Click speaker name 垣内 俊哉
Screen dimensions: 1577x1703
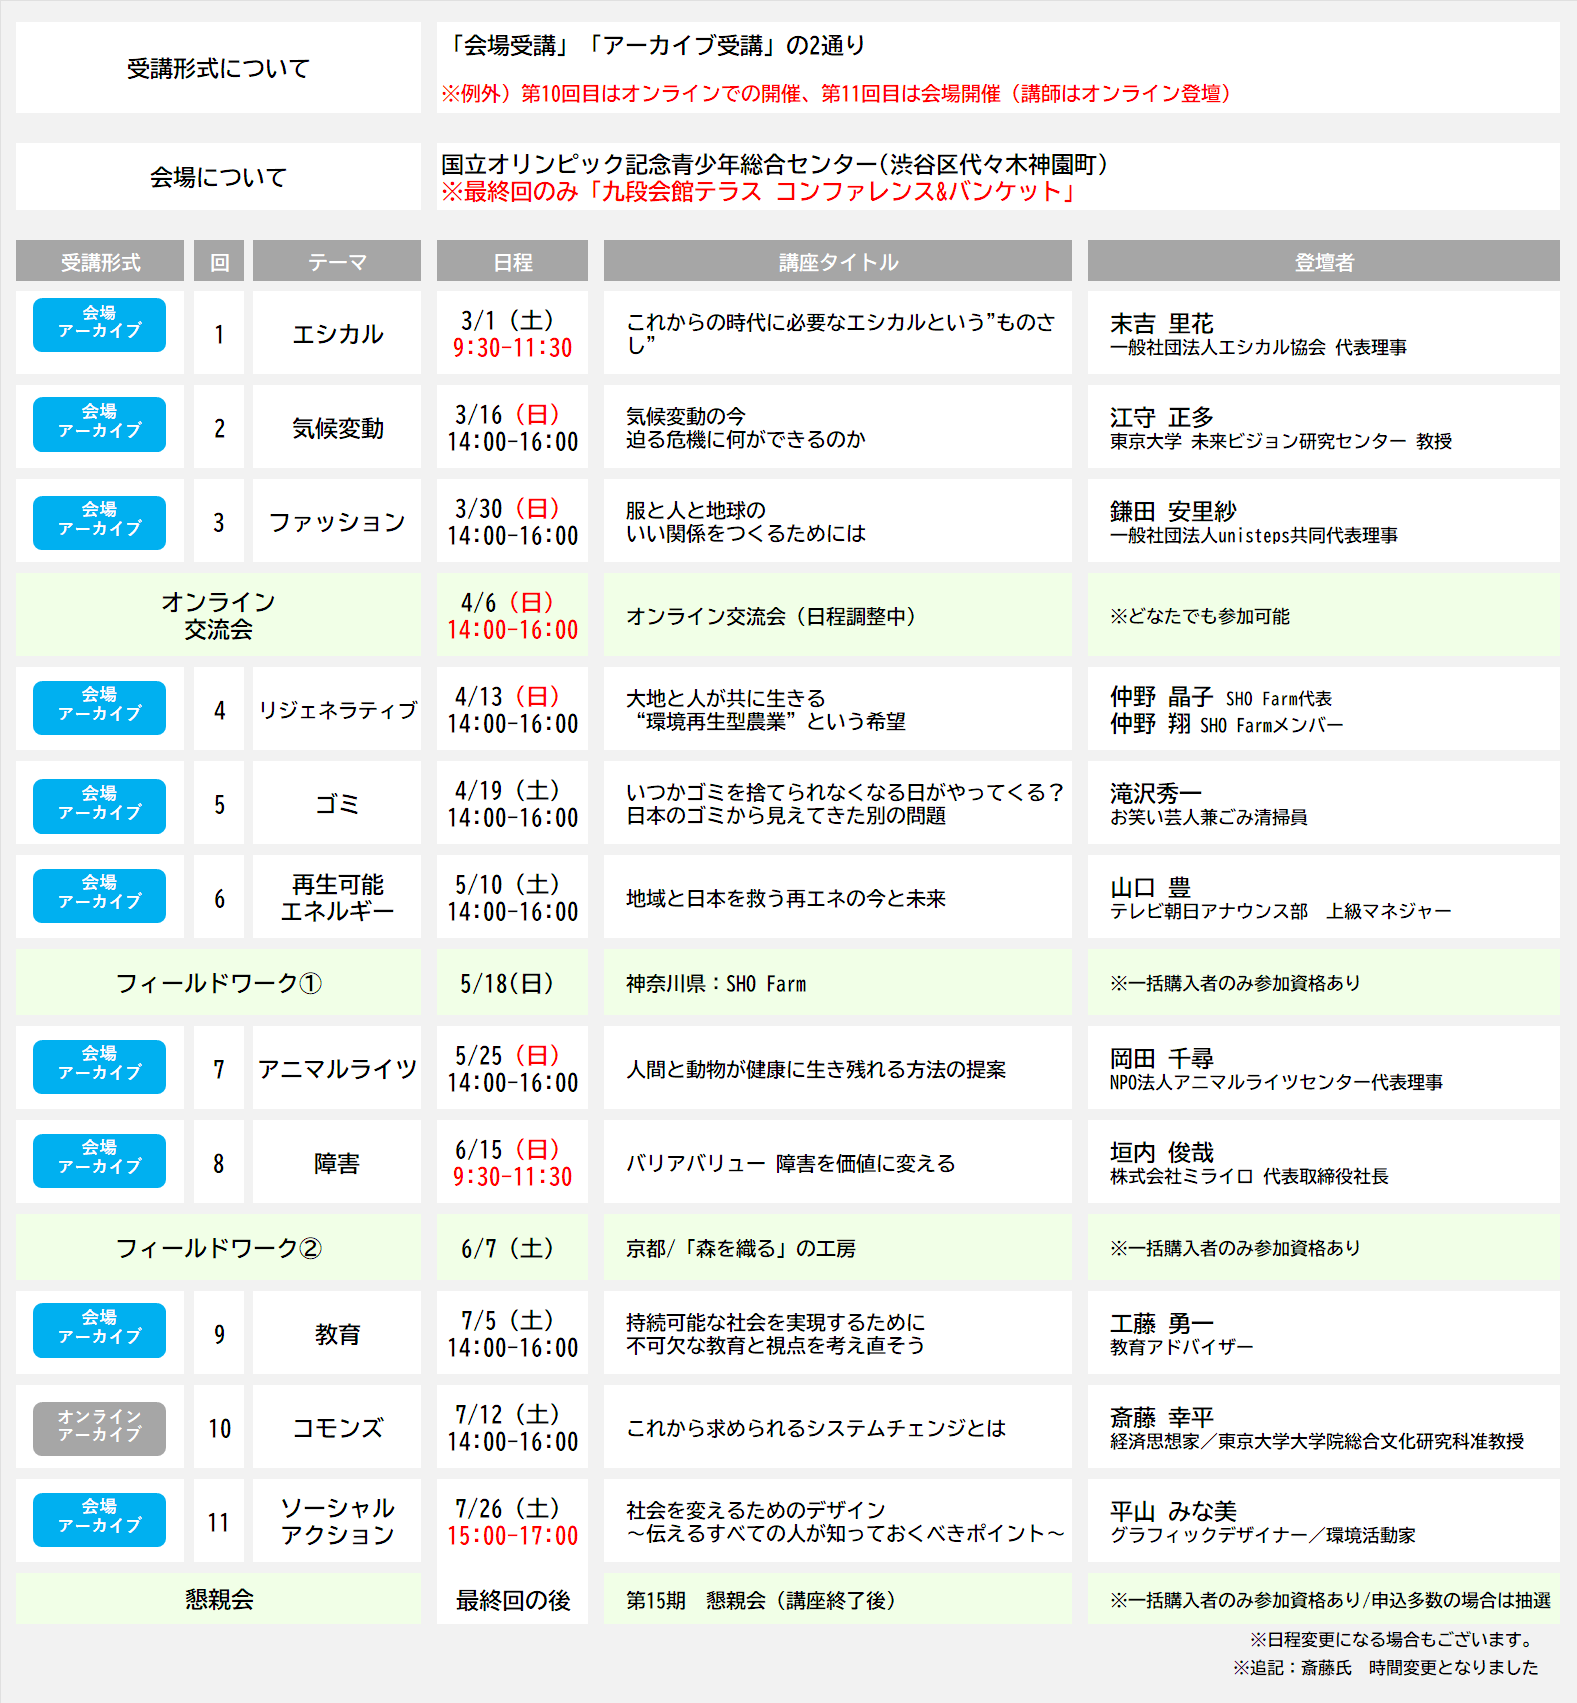(1161, 1152)
